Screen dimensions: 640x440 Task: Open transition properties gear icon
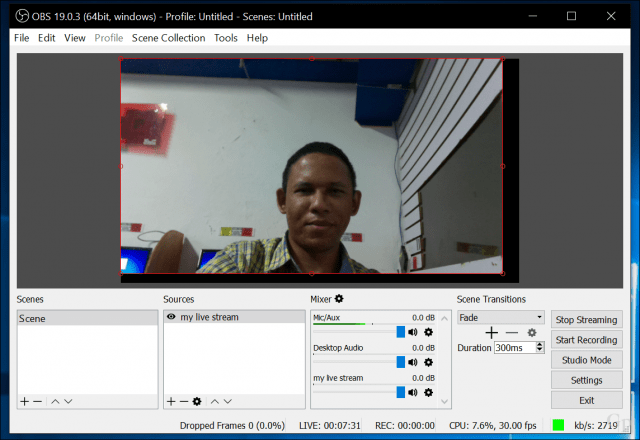(531, 333)
